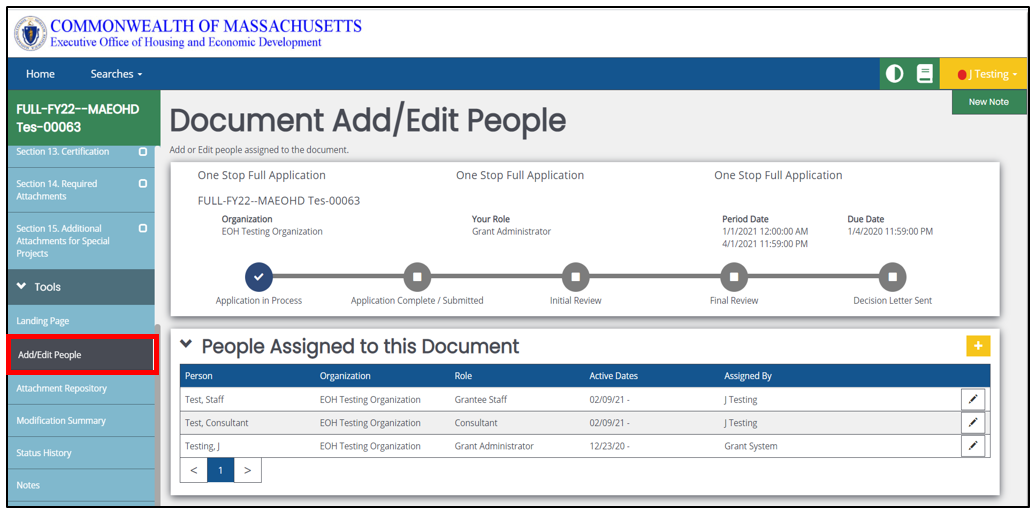The image size is (1035, 514).
Task: Open Section 14. Required Attachments
Action: click(x=57, y=190)
